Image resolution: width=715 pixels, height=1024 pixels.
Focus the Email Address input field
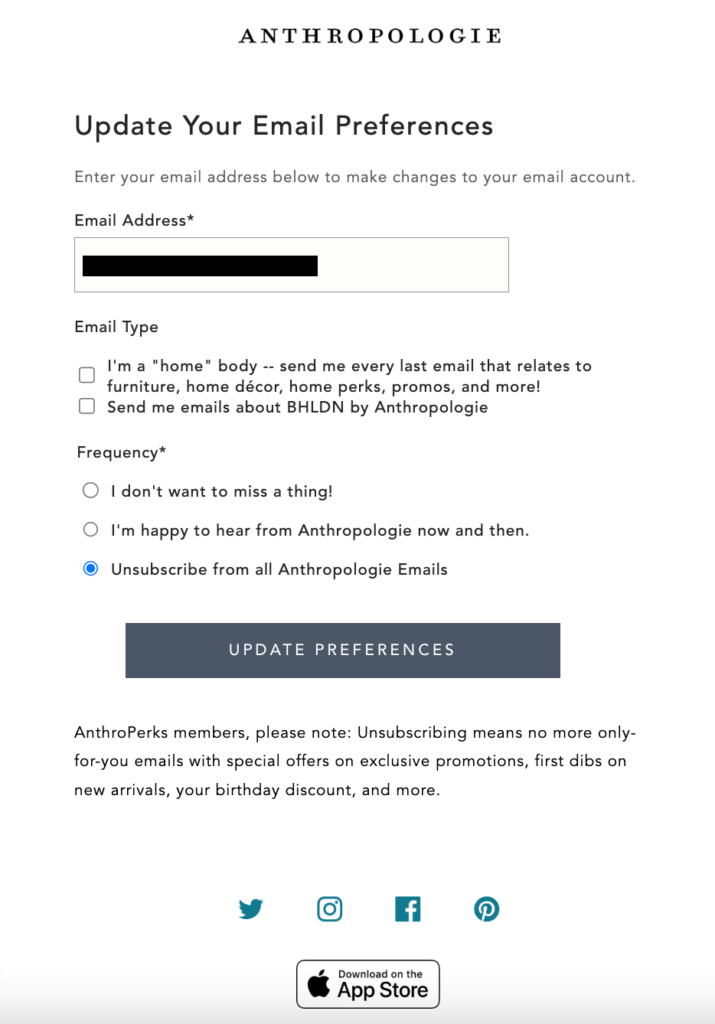point(291,265)
